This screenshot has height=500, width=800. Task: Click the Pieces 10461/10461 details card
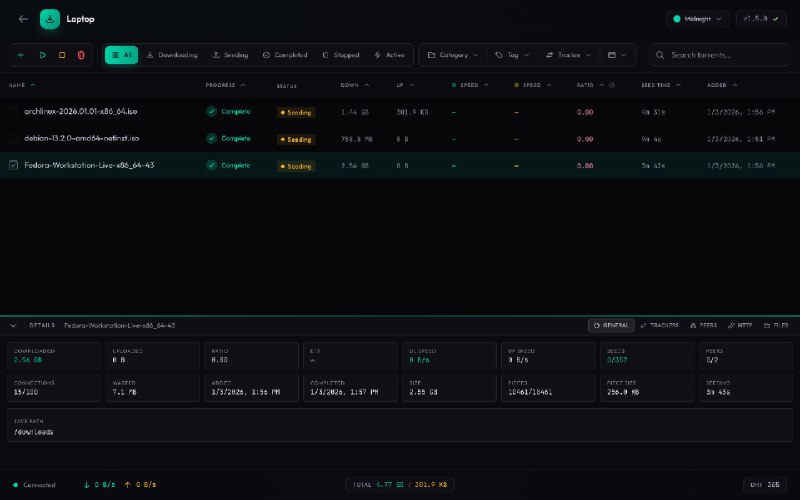tap(548, 388)
